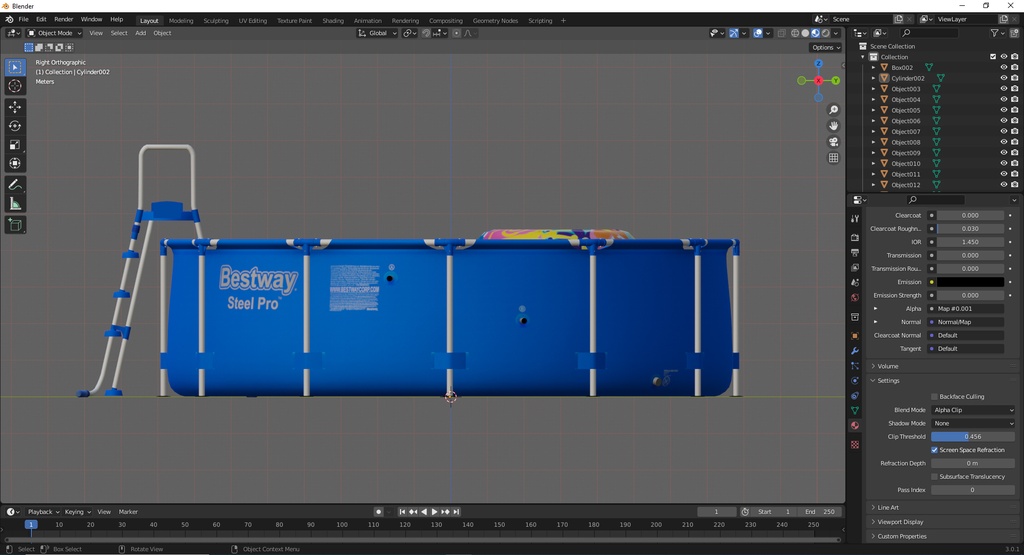This screenshot has width=1024, height=555.
Task: Activate the Move tool
Action: coord(15,107)
